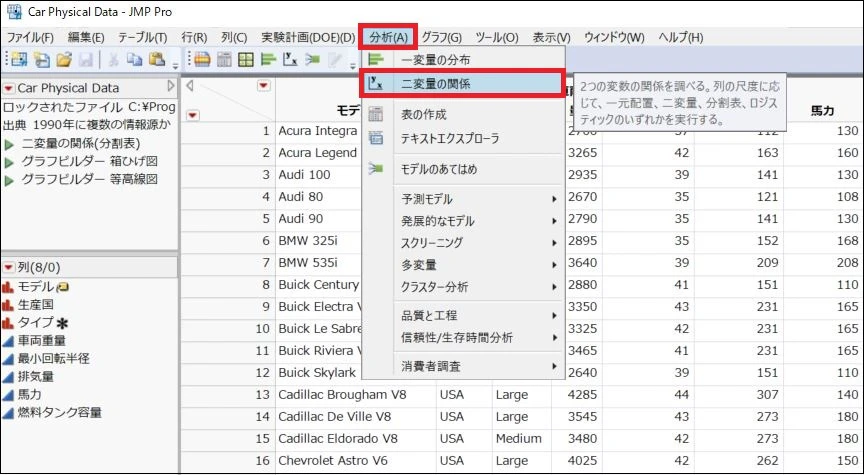Click the Distribution icon in toolbar
This screenshot has width=864, height=475.
click(x=268, y=60)
